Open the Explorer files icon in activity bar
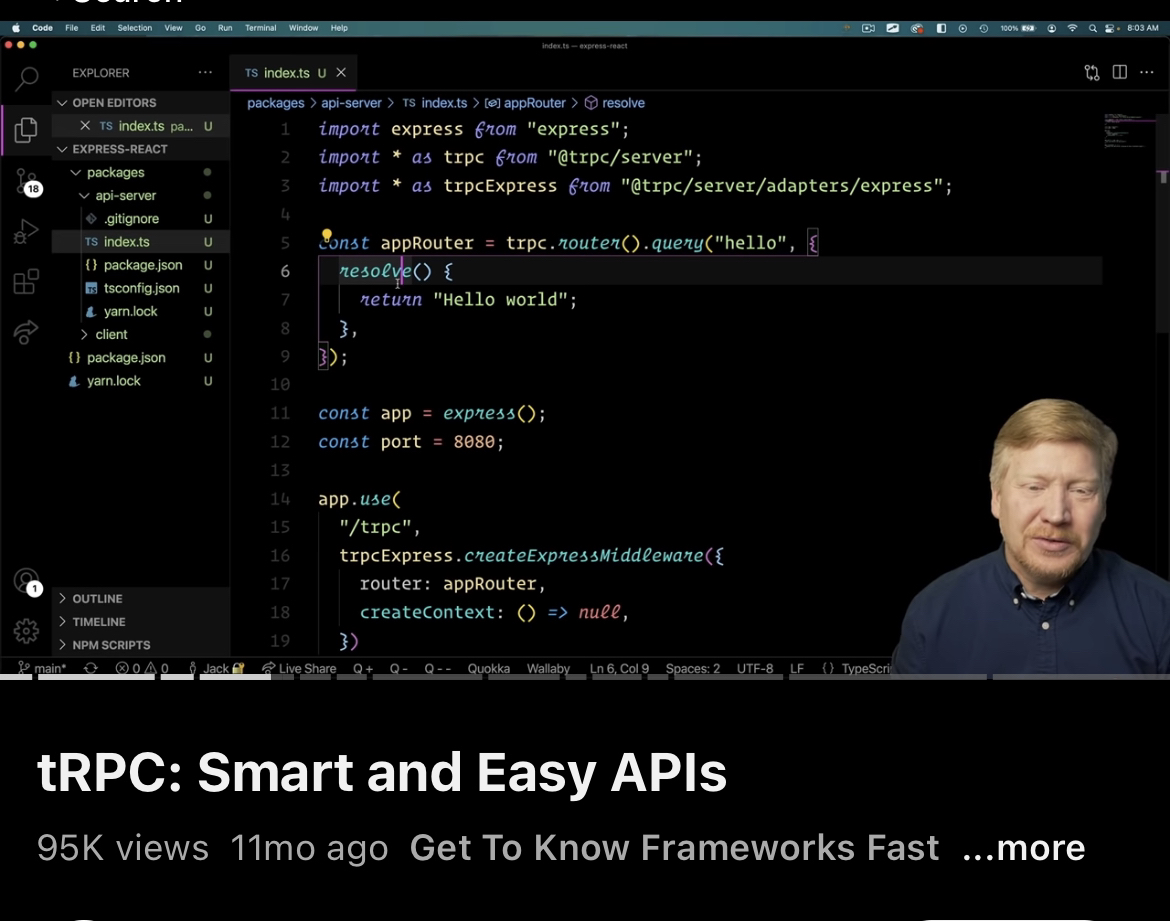The height and width of the screenshot is (921, 1170). pyautogui.click(x=25, y=130)
